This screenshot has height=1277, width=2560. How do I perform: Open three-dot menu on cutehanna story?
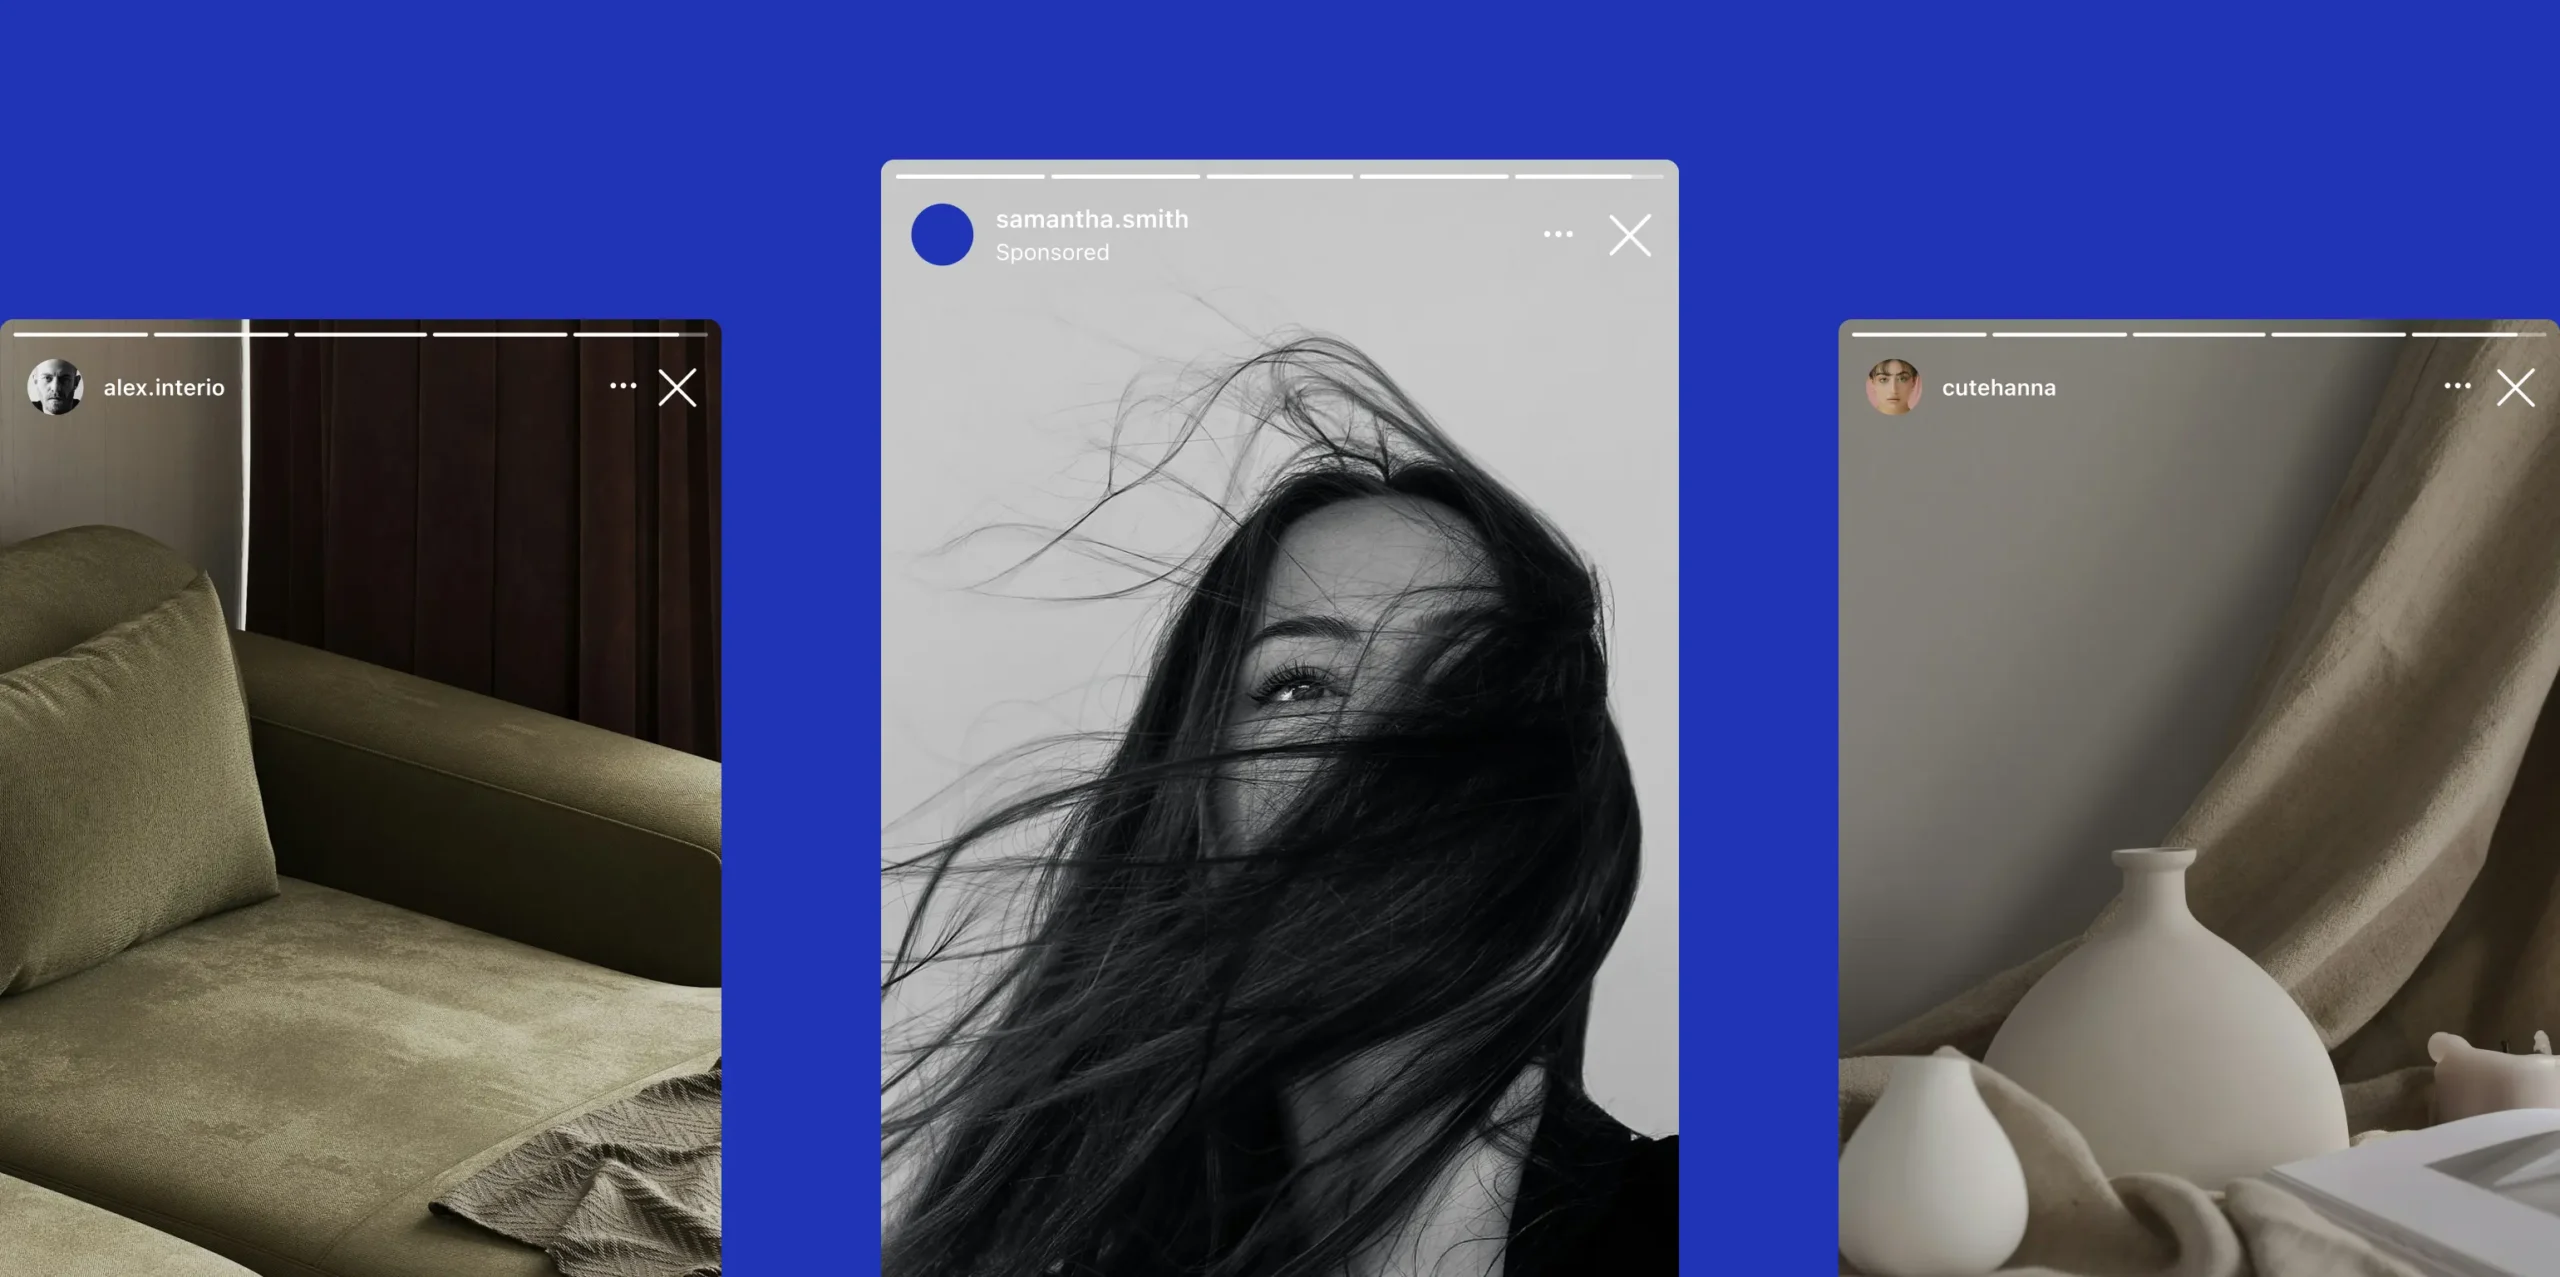[2457, 386]
